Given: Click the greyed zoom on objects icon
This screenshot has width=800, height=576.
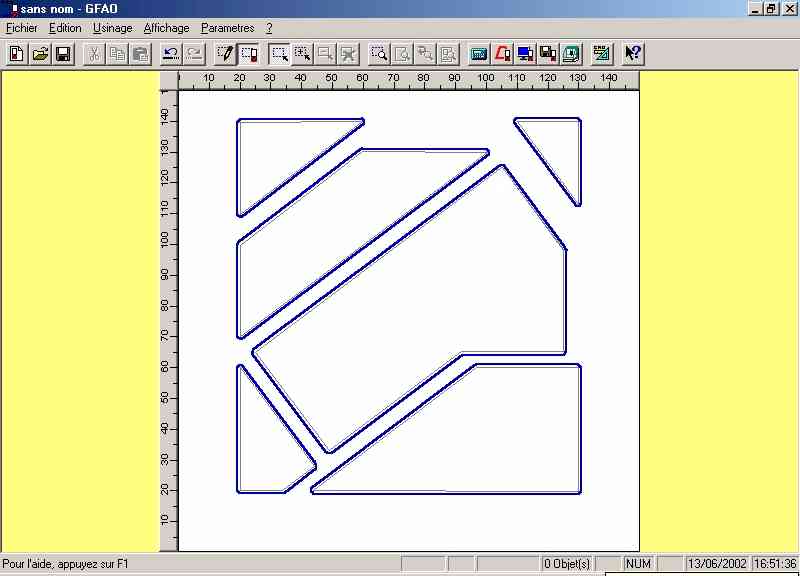Looking at the screenshot, I should [425, 54].
